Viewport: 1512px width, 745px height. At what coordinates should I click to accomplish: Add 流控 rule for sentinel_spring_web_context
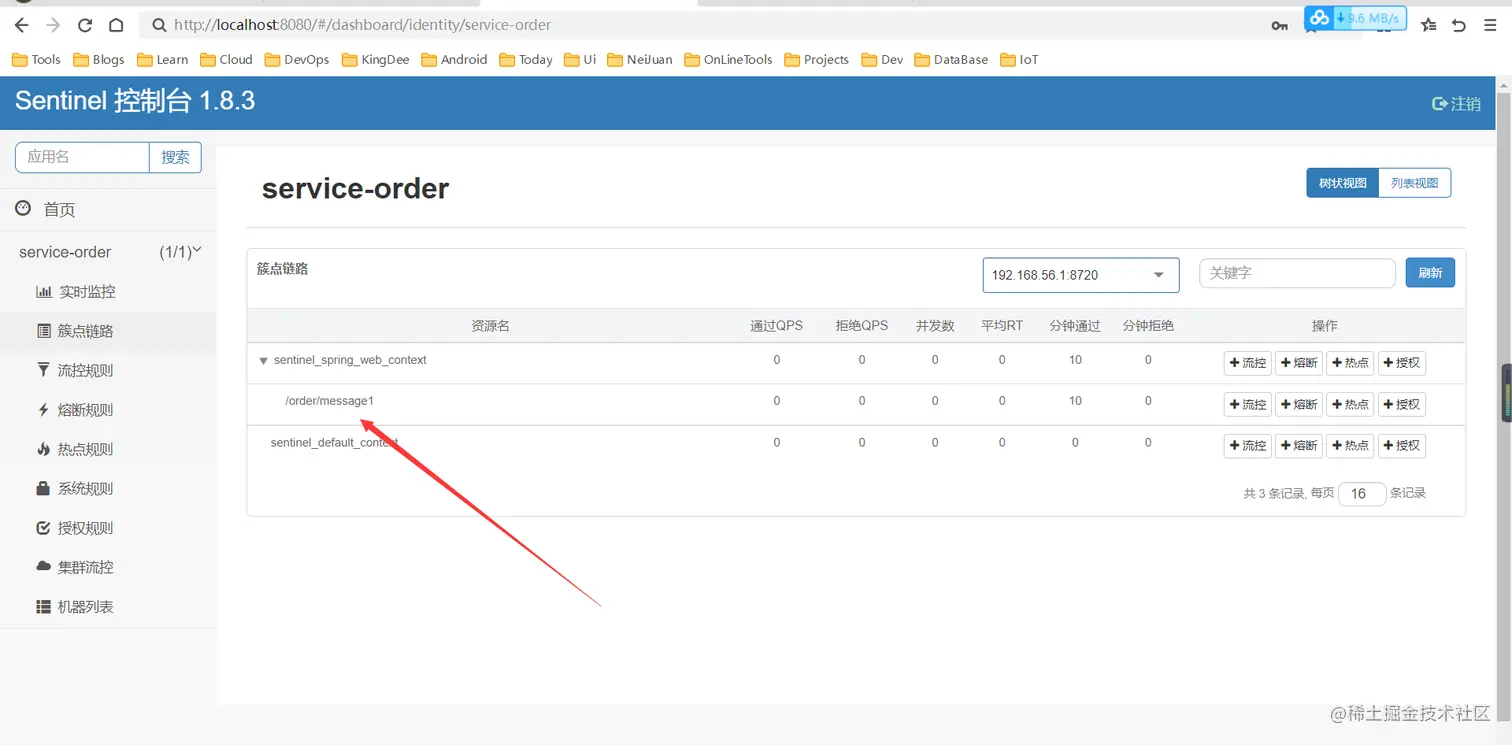tap(1247, 363)
